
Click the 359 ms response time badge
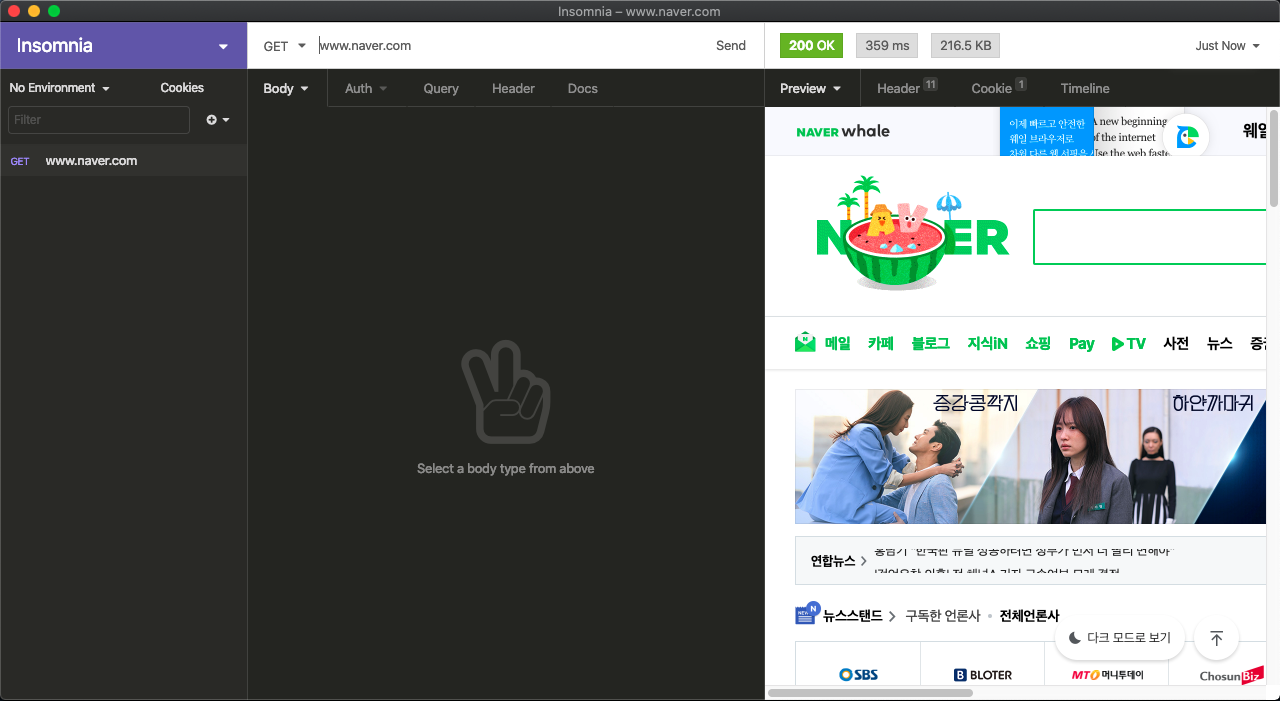(887, 46)
